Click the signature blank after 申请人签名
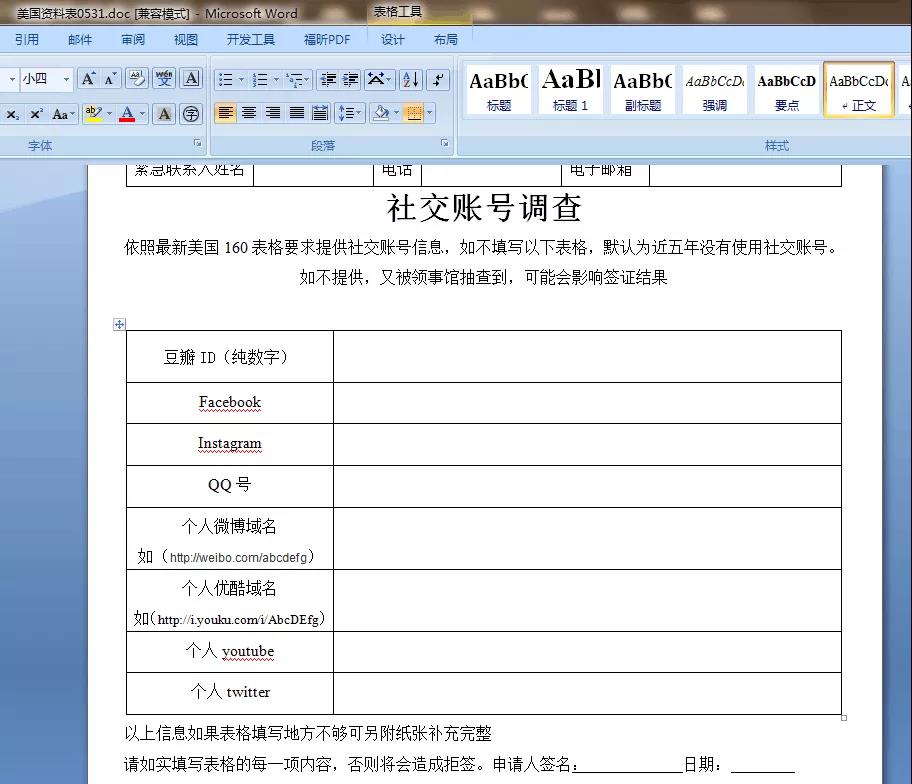 click(628, 765)
